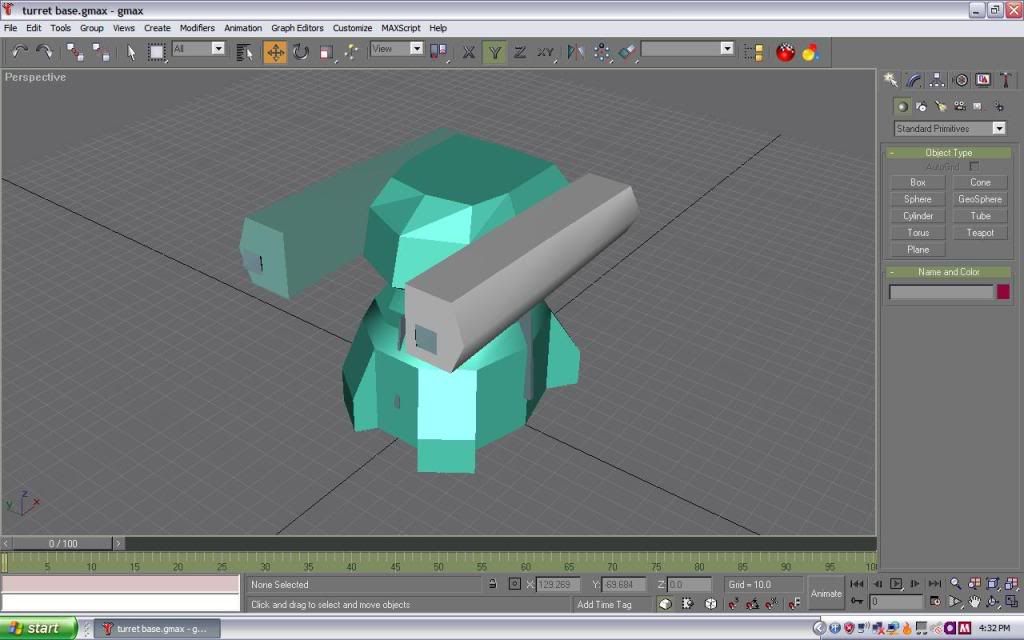The width and height of the screenshot is (1024, 640).
Task: Activate the Select and Move tool
Action: point(275,52)
